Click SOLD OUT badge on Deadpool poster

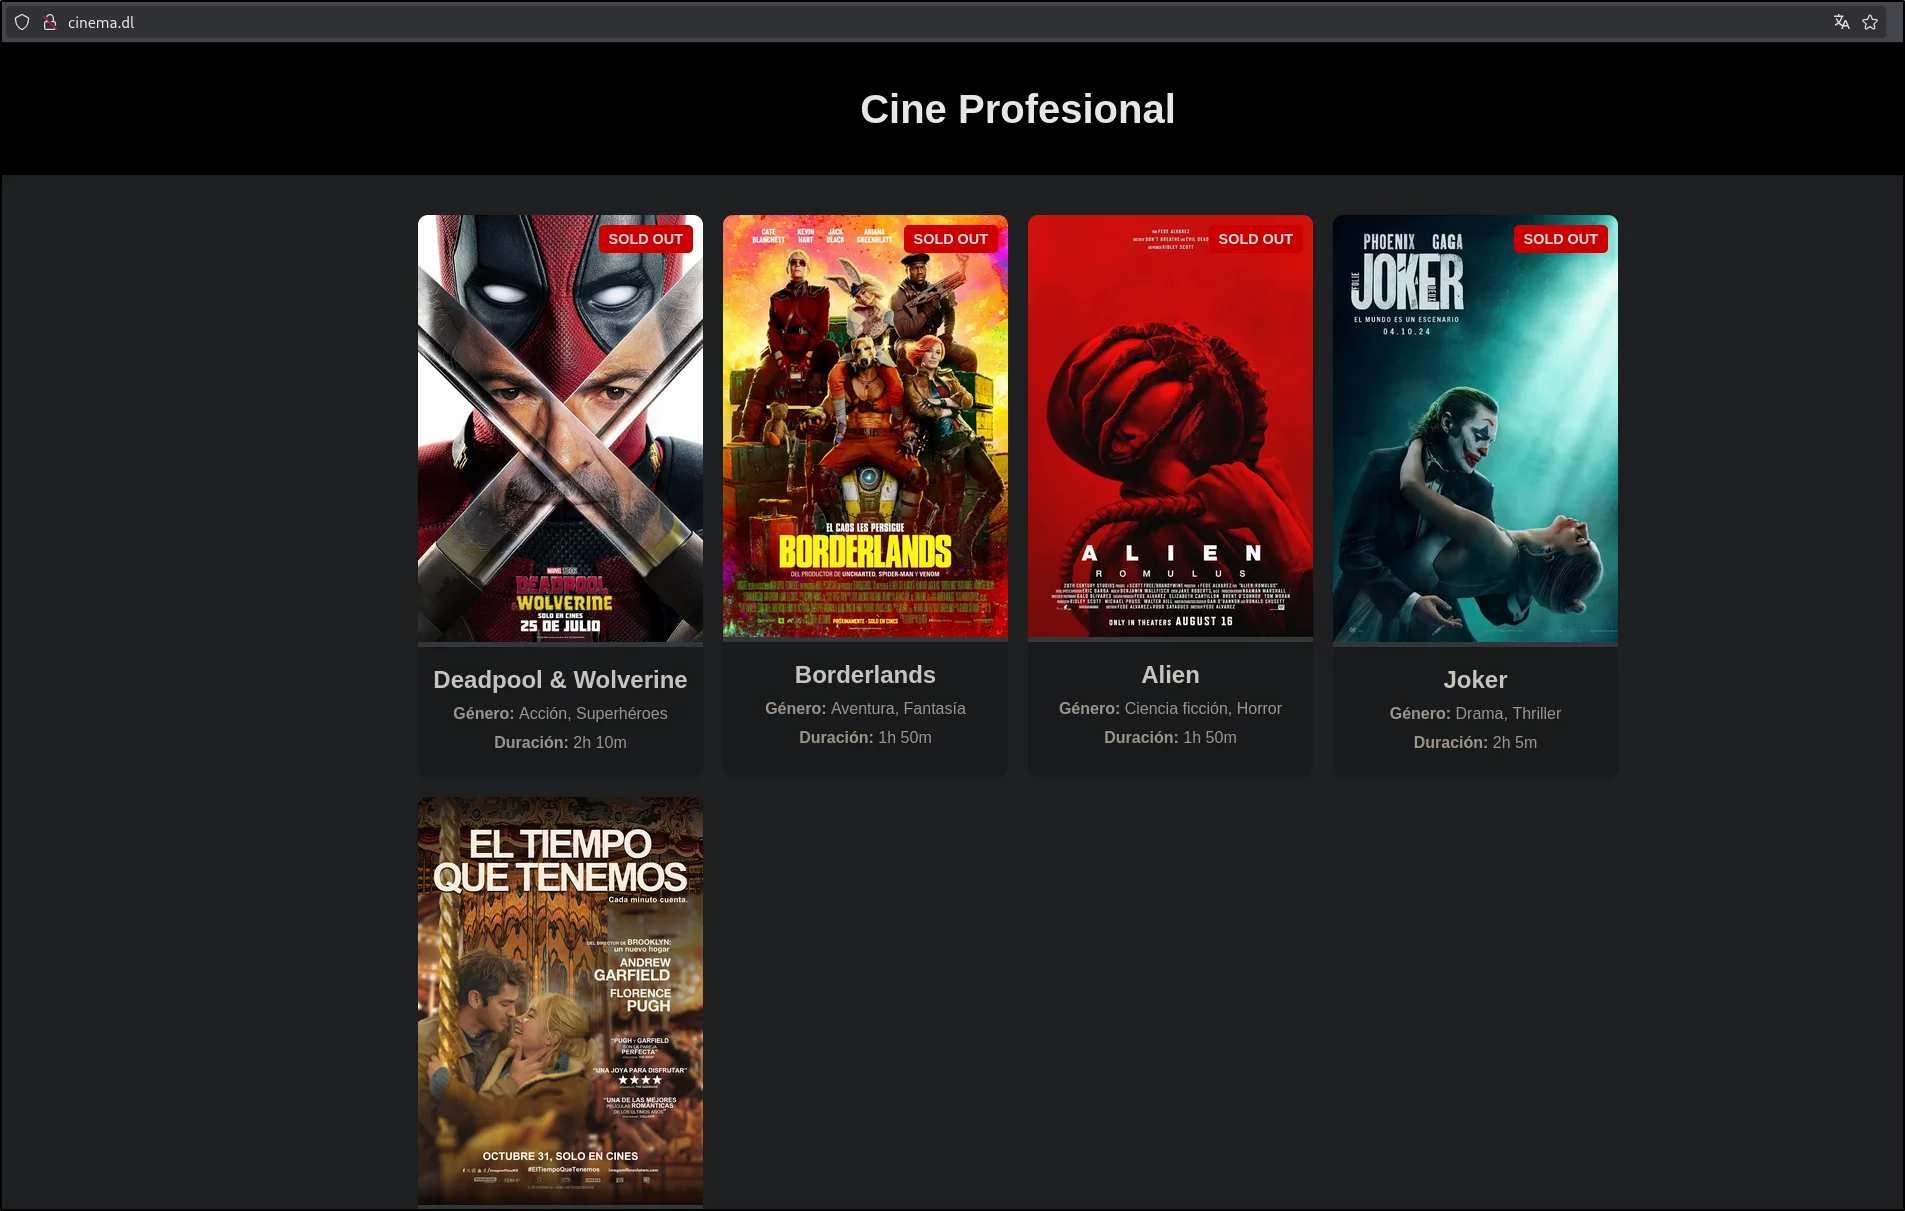tap(645, 239)
